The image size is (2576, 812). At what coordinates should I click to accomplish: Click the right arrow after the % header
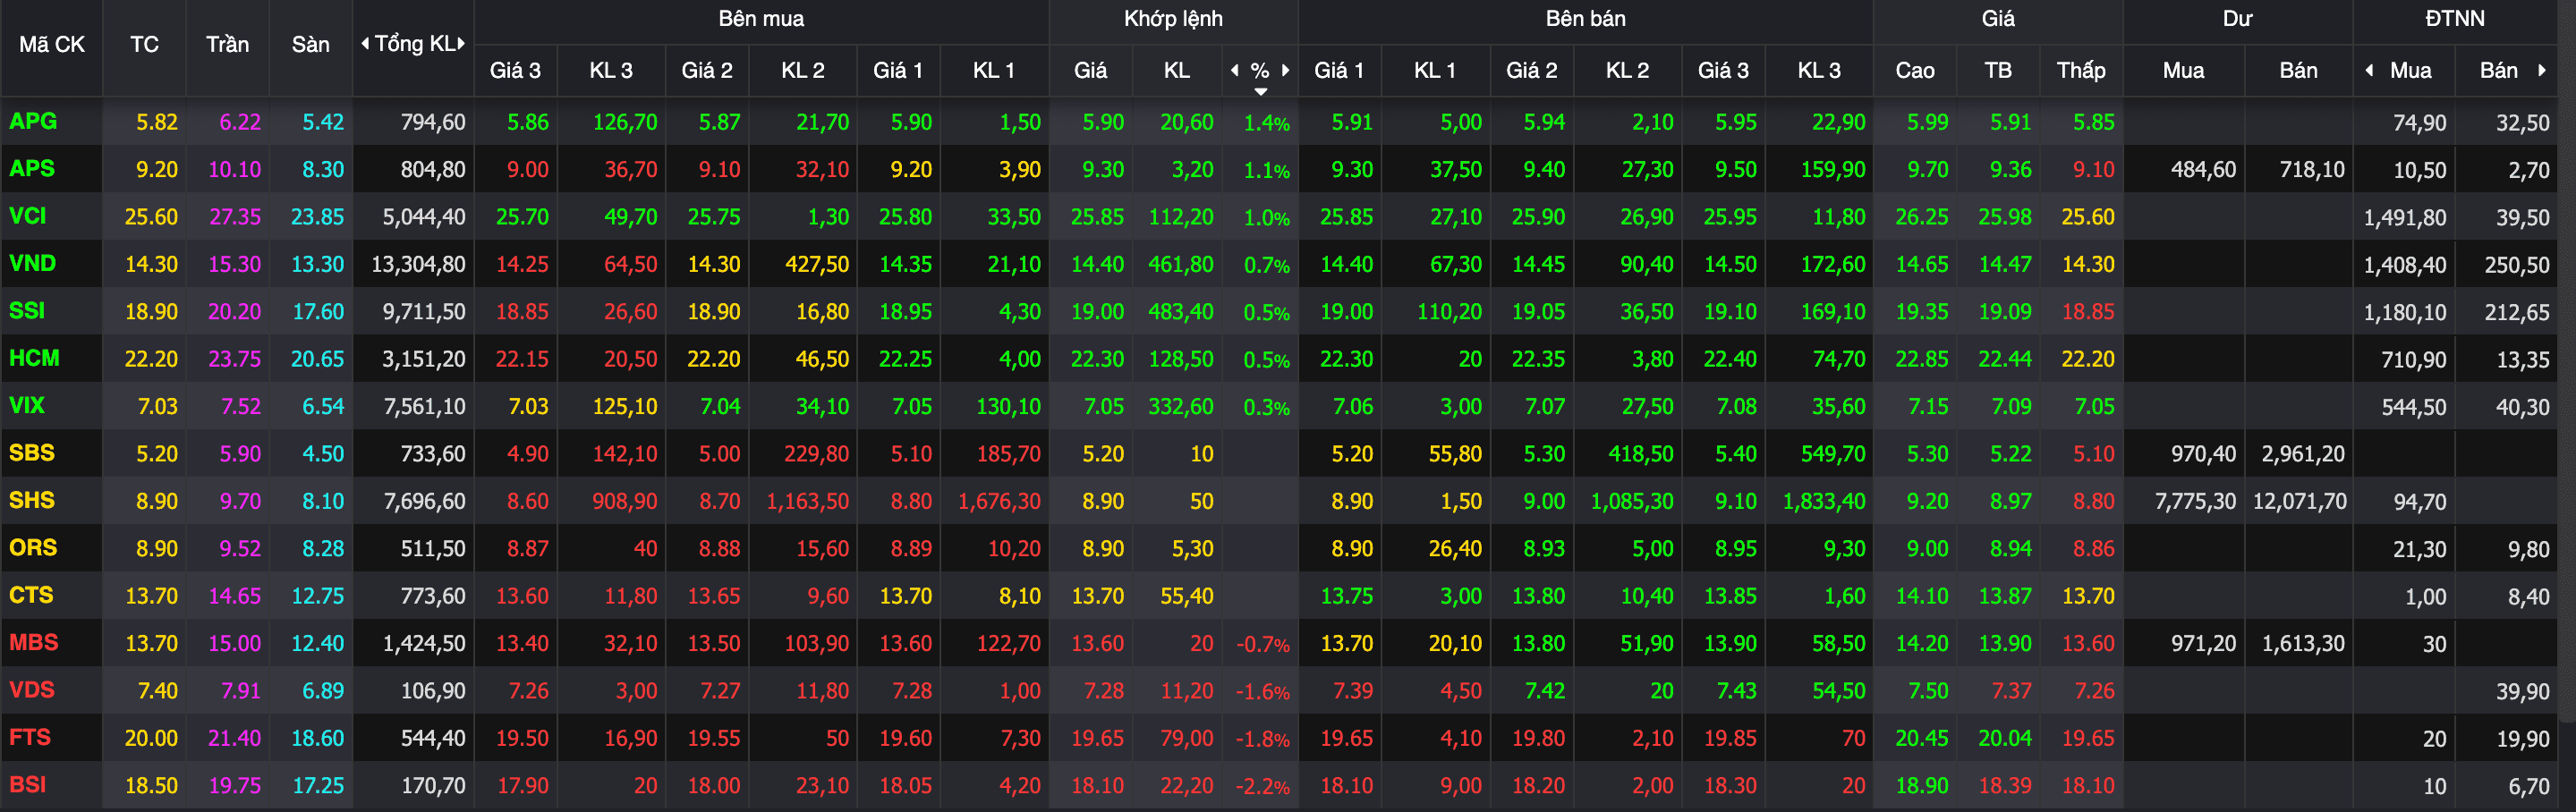click(x=1286, y=70)
